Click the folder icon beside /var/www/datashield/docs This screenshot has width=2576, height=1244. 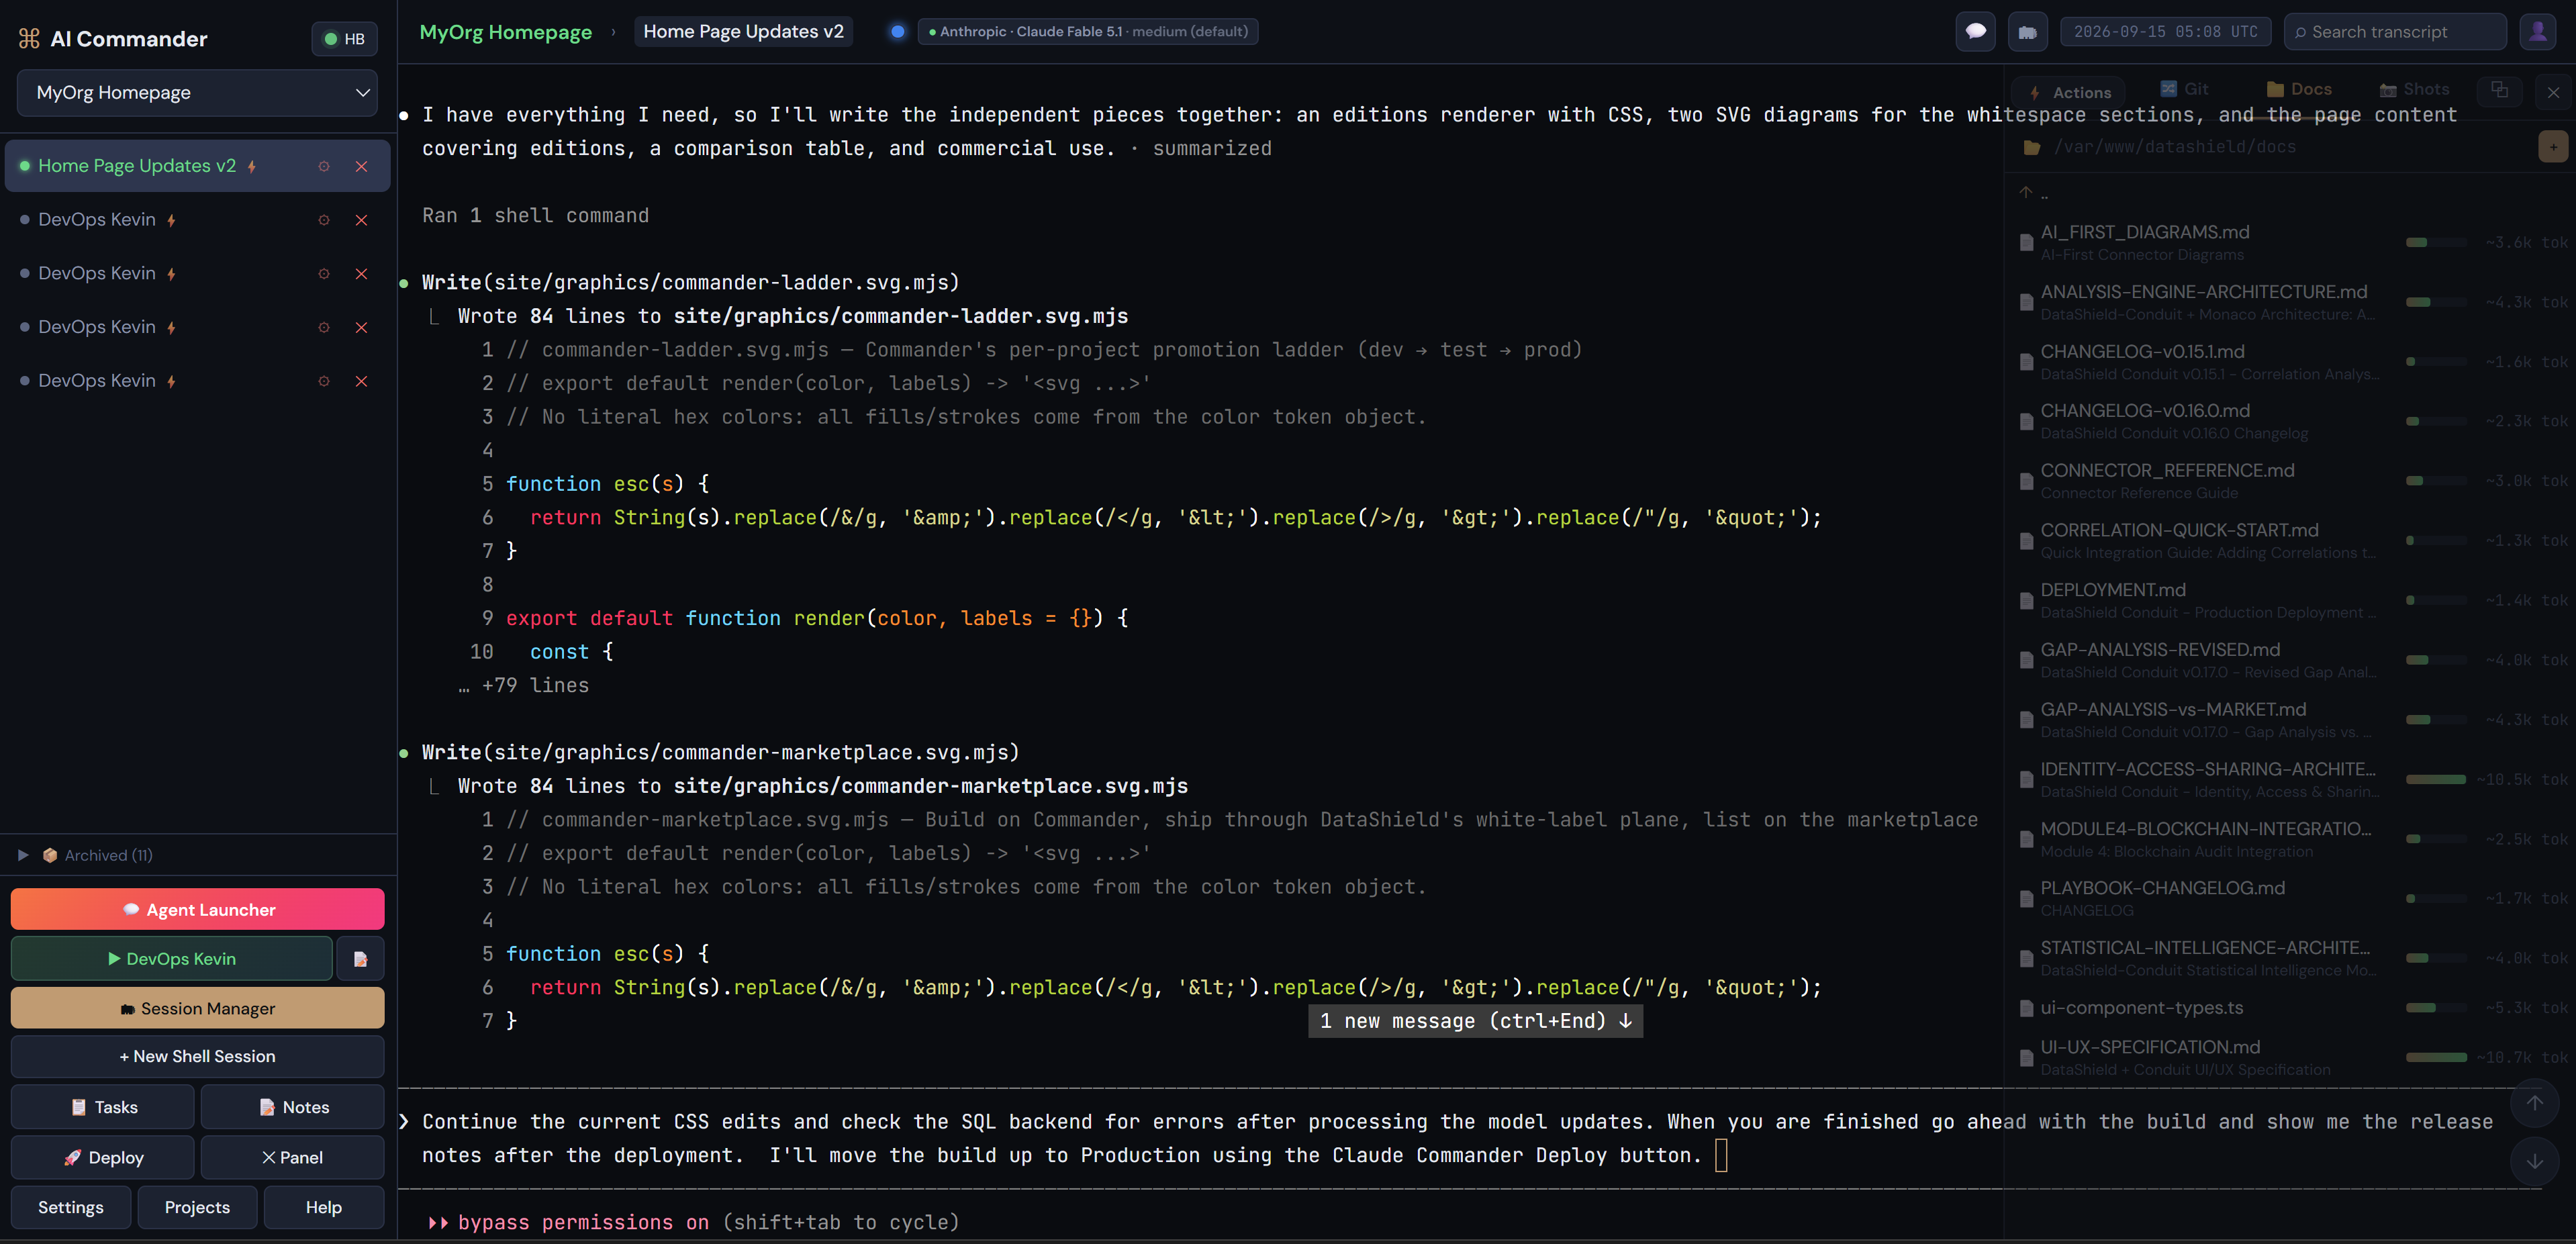pos(2031,148)
